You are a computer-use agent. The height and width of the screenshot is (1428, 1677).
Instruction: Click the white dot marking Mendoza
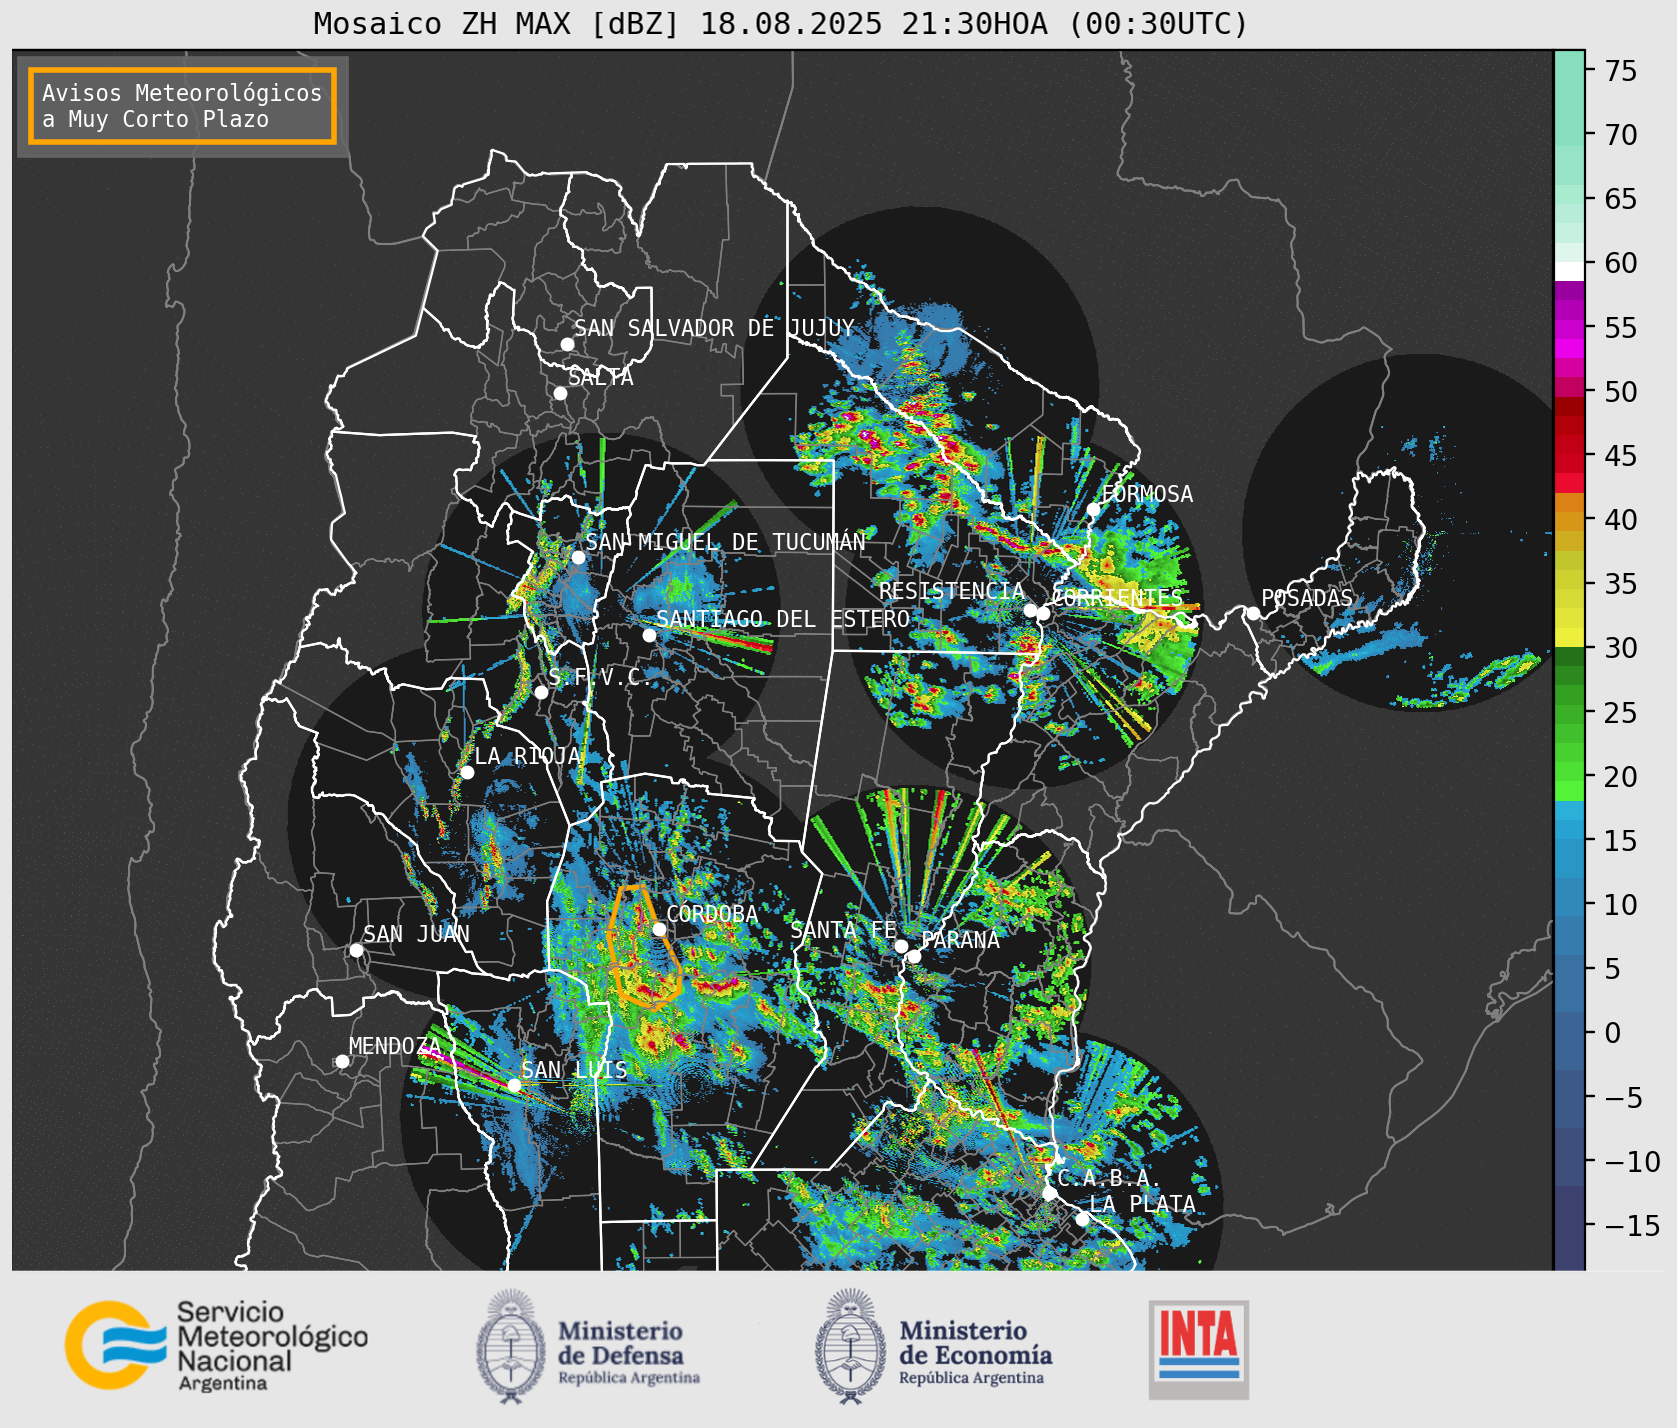click(x=342, y=1061)
